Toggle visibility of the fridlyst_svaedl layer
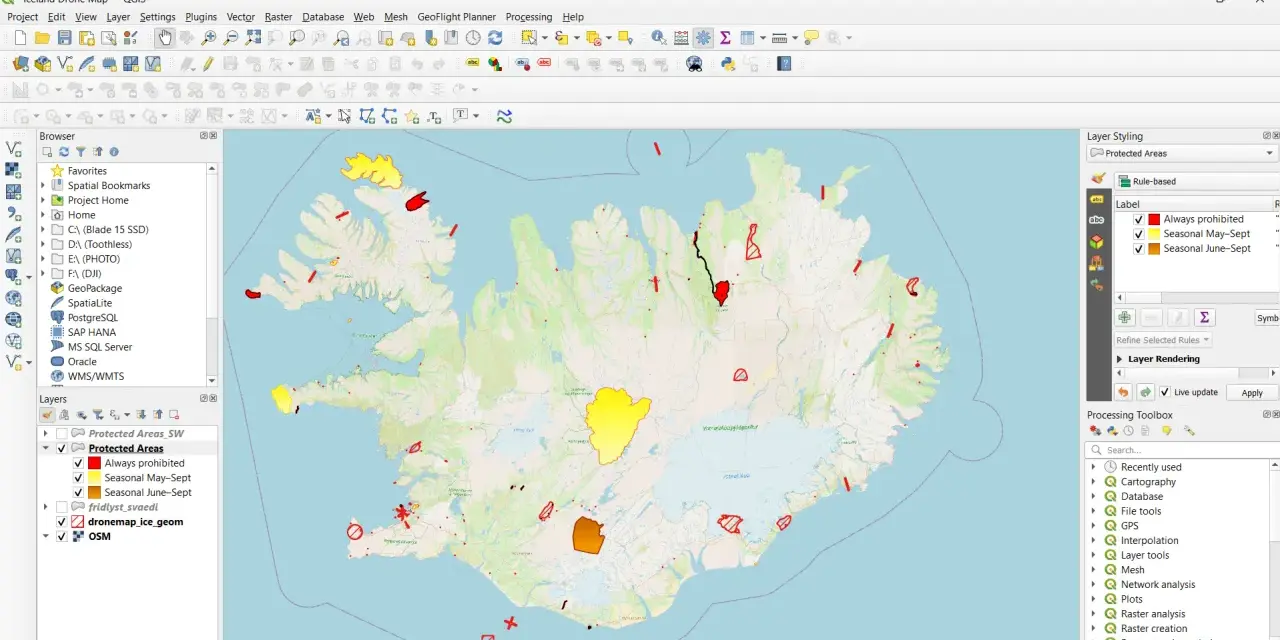The height and width of the screenshot is (640, 1280). (62, 507)
